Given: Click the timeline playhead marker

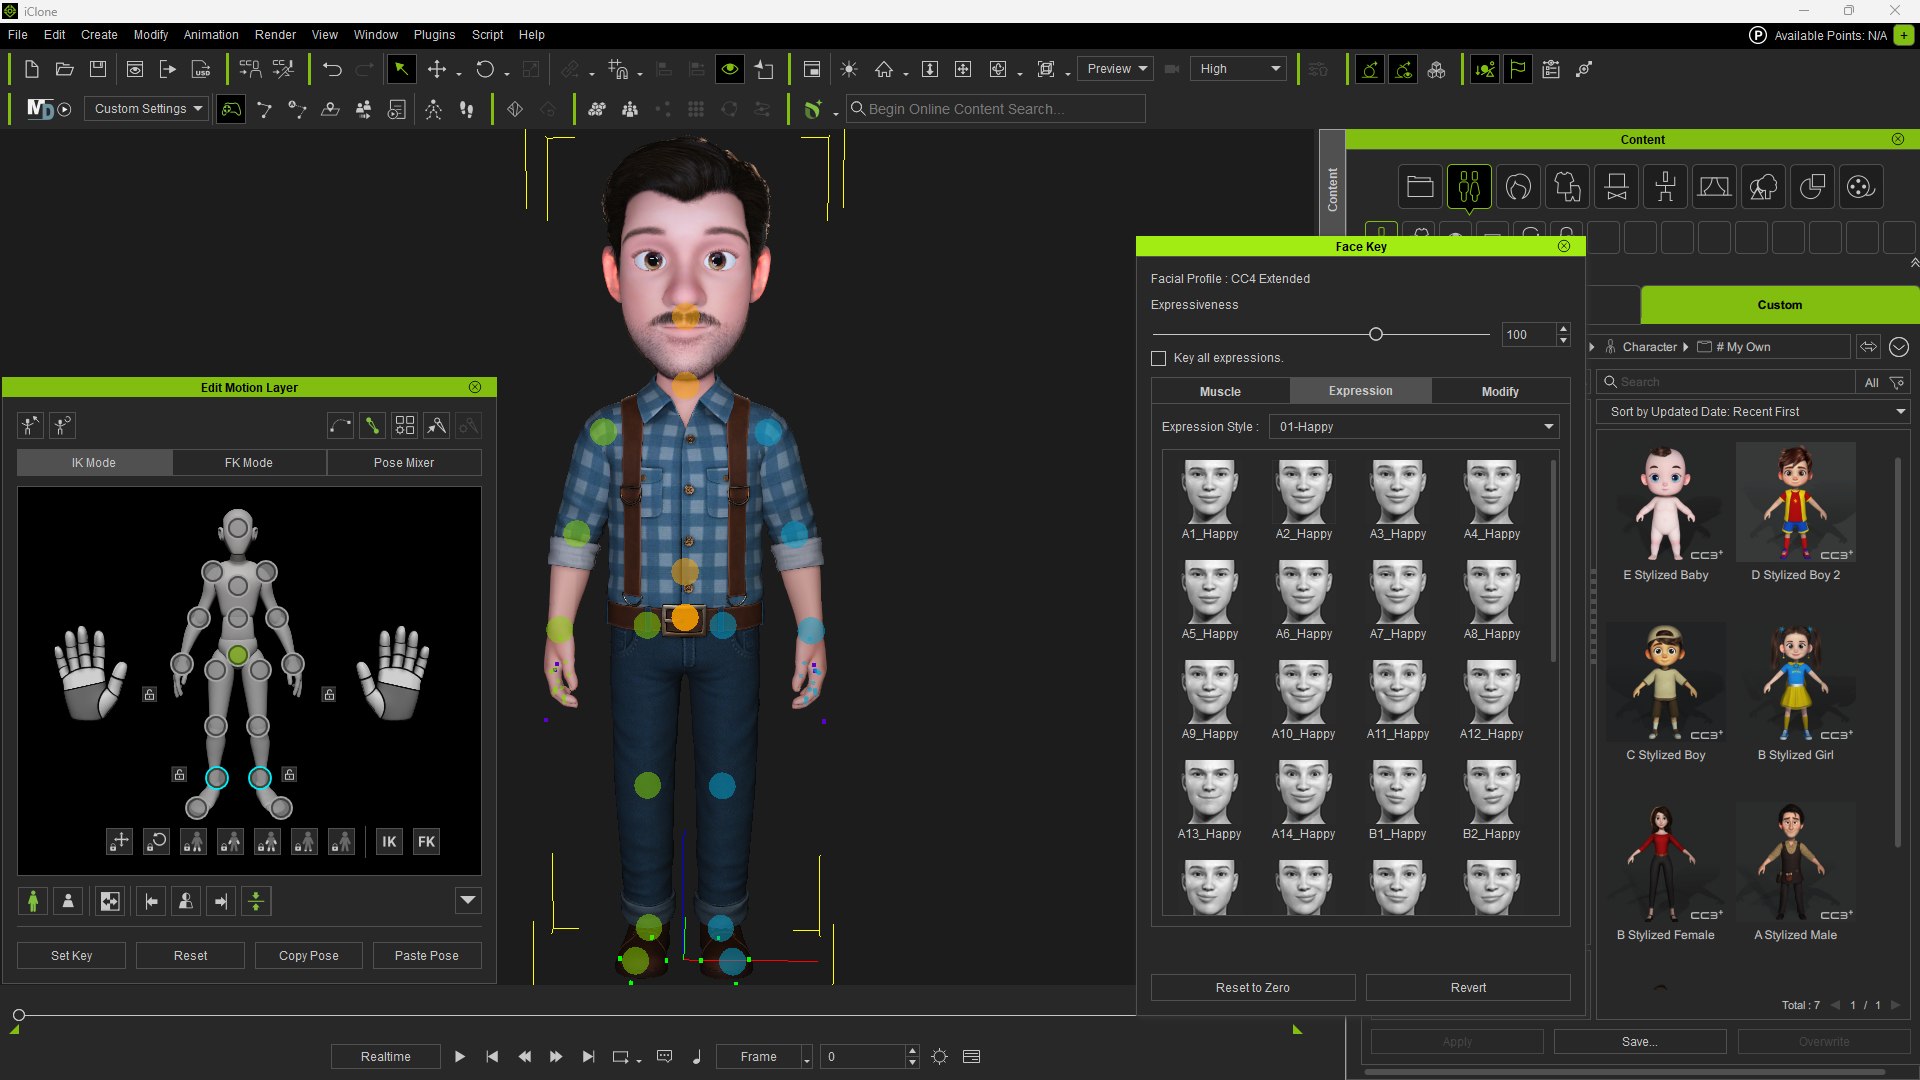Looking at the screenshot, I should (18, 1015).
